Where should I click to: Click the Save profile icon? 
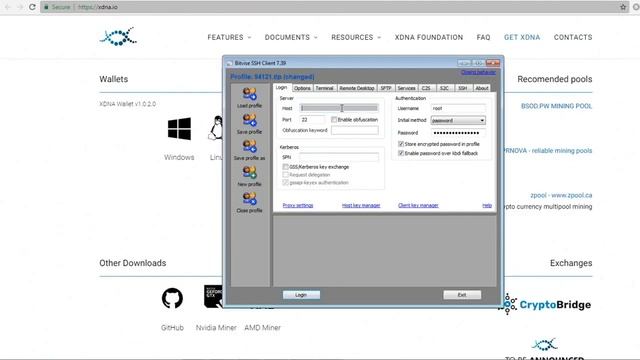click(x=249, y=120)
